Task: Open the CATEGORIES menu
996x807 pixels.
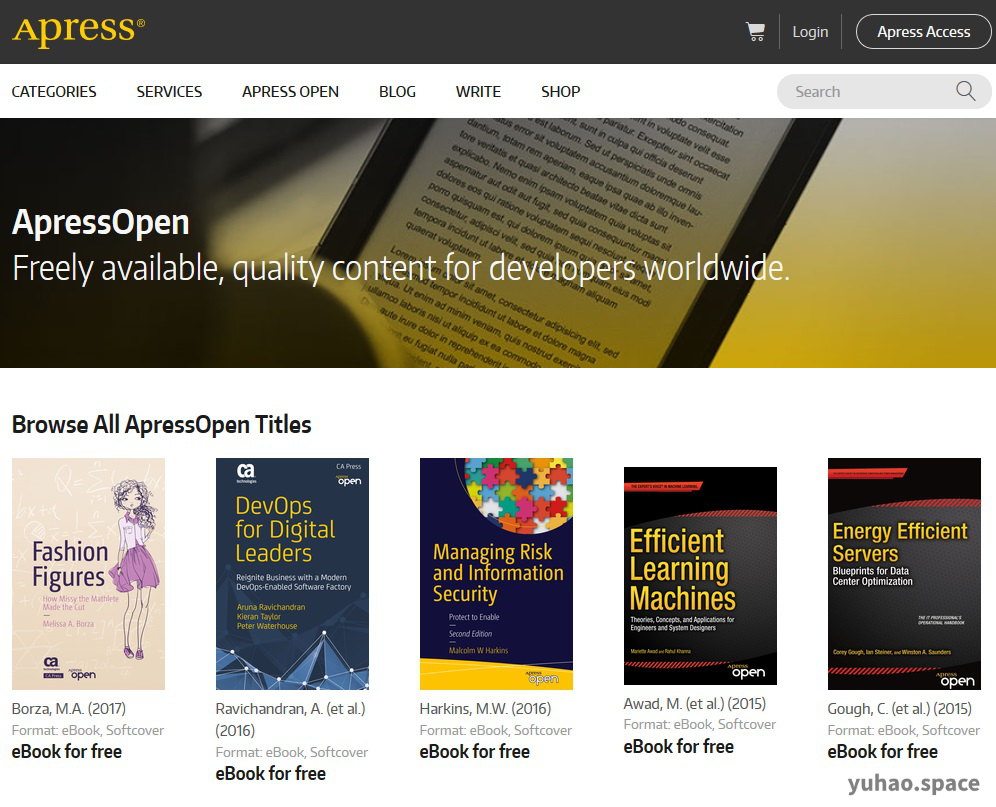Action: 54,92
